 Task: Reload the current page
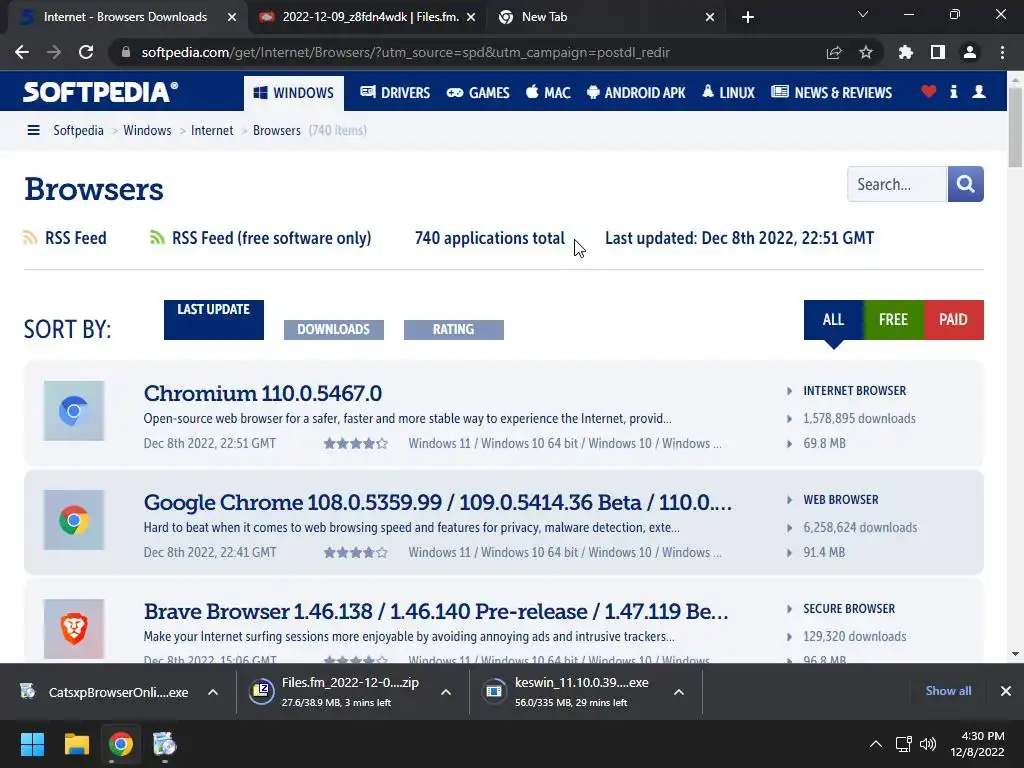point(86,52)
